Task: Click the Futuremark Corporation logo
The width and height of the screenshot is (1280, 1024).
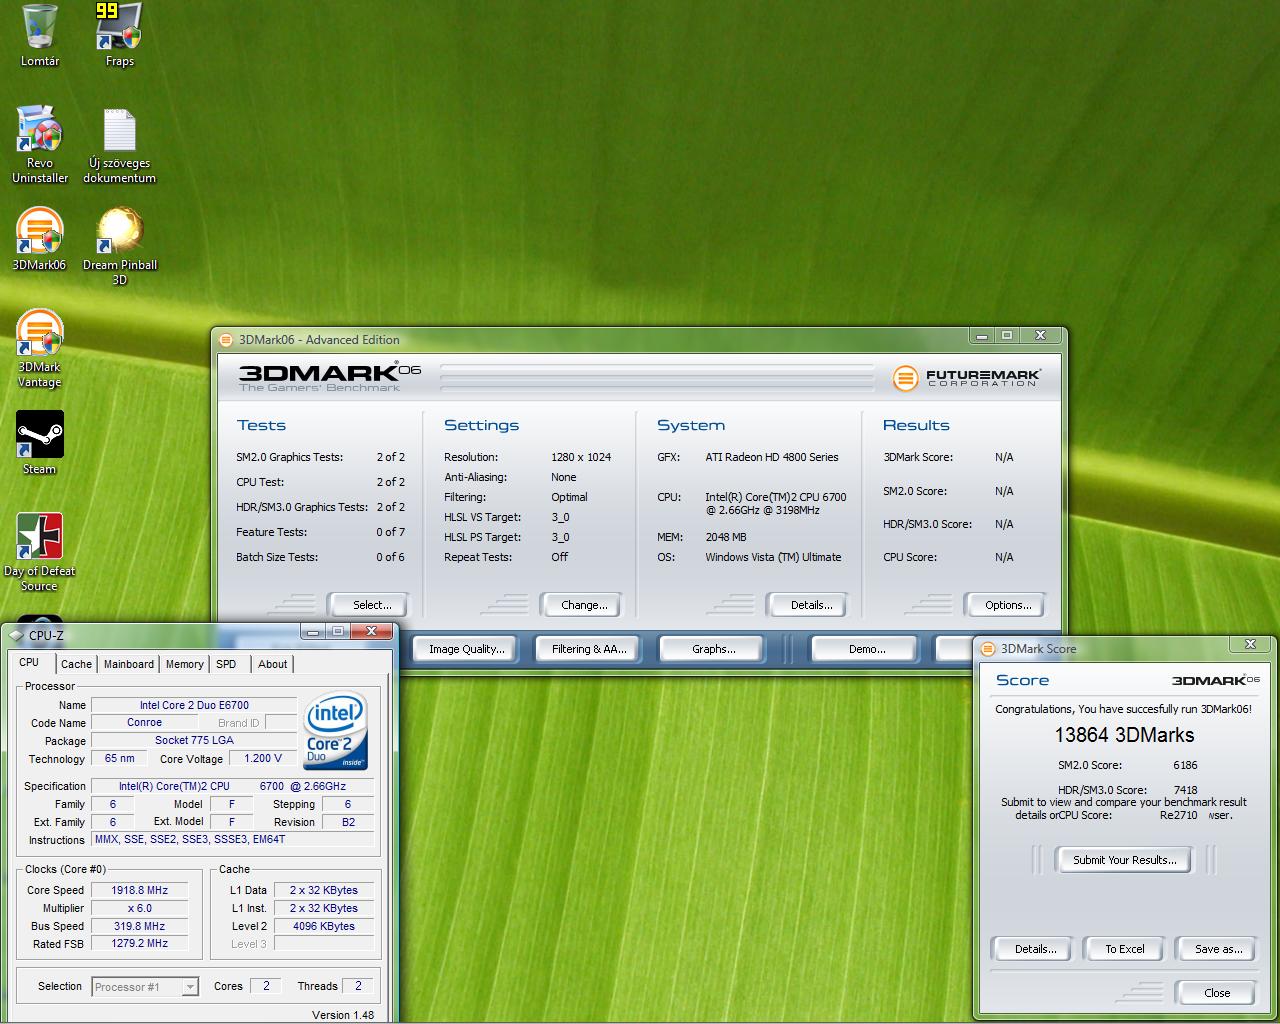Action: [x=966, y=377]
